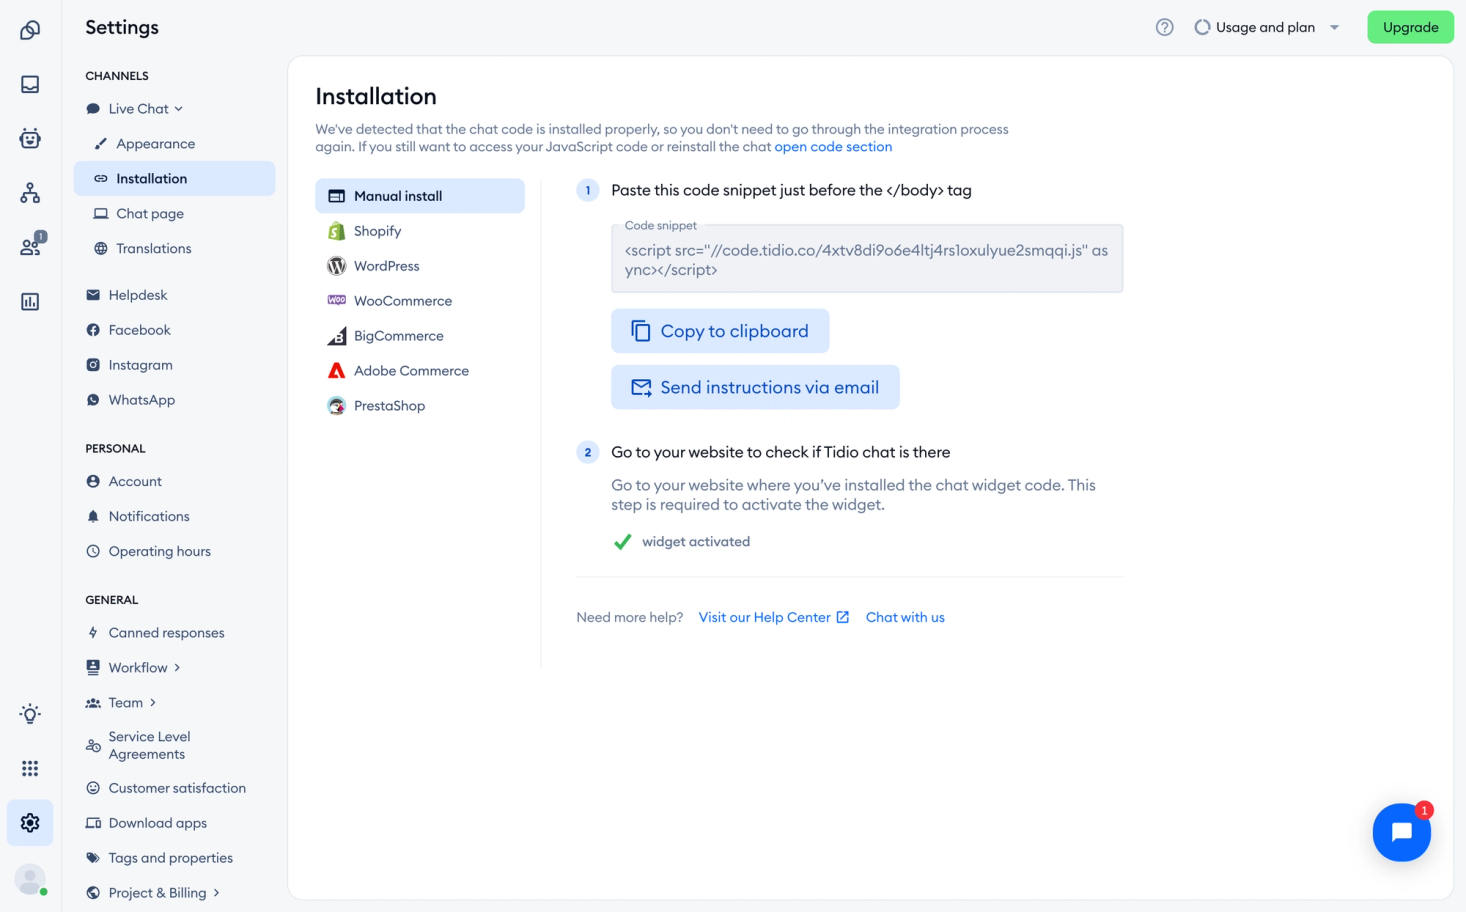Screen dimensions: 1466x912
Task: Click the Settings gear icon
Action: [x=30, y=823]
